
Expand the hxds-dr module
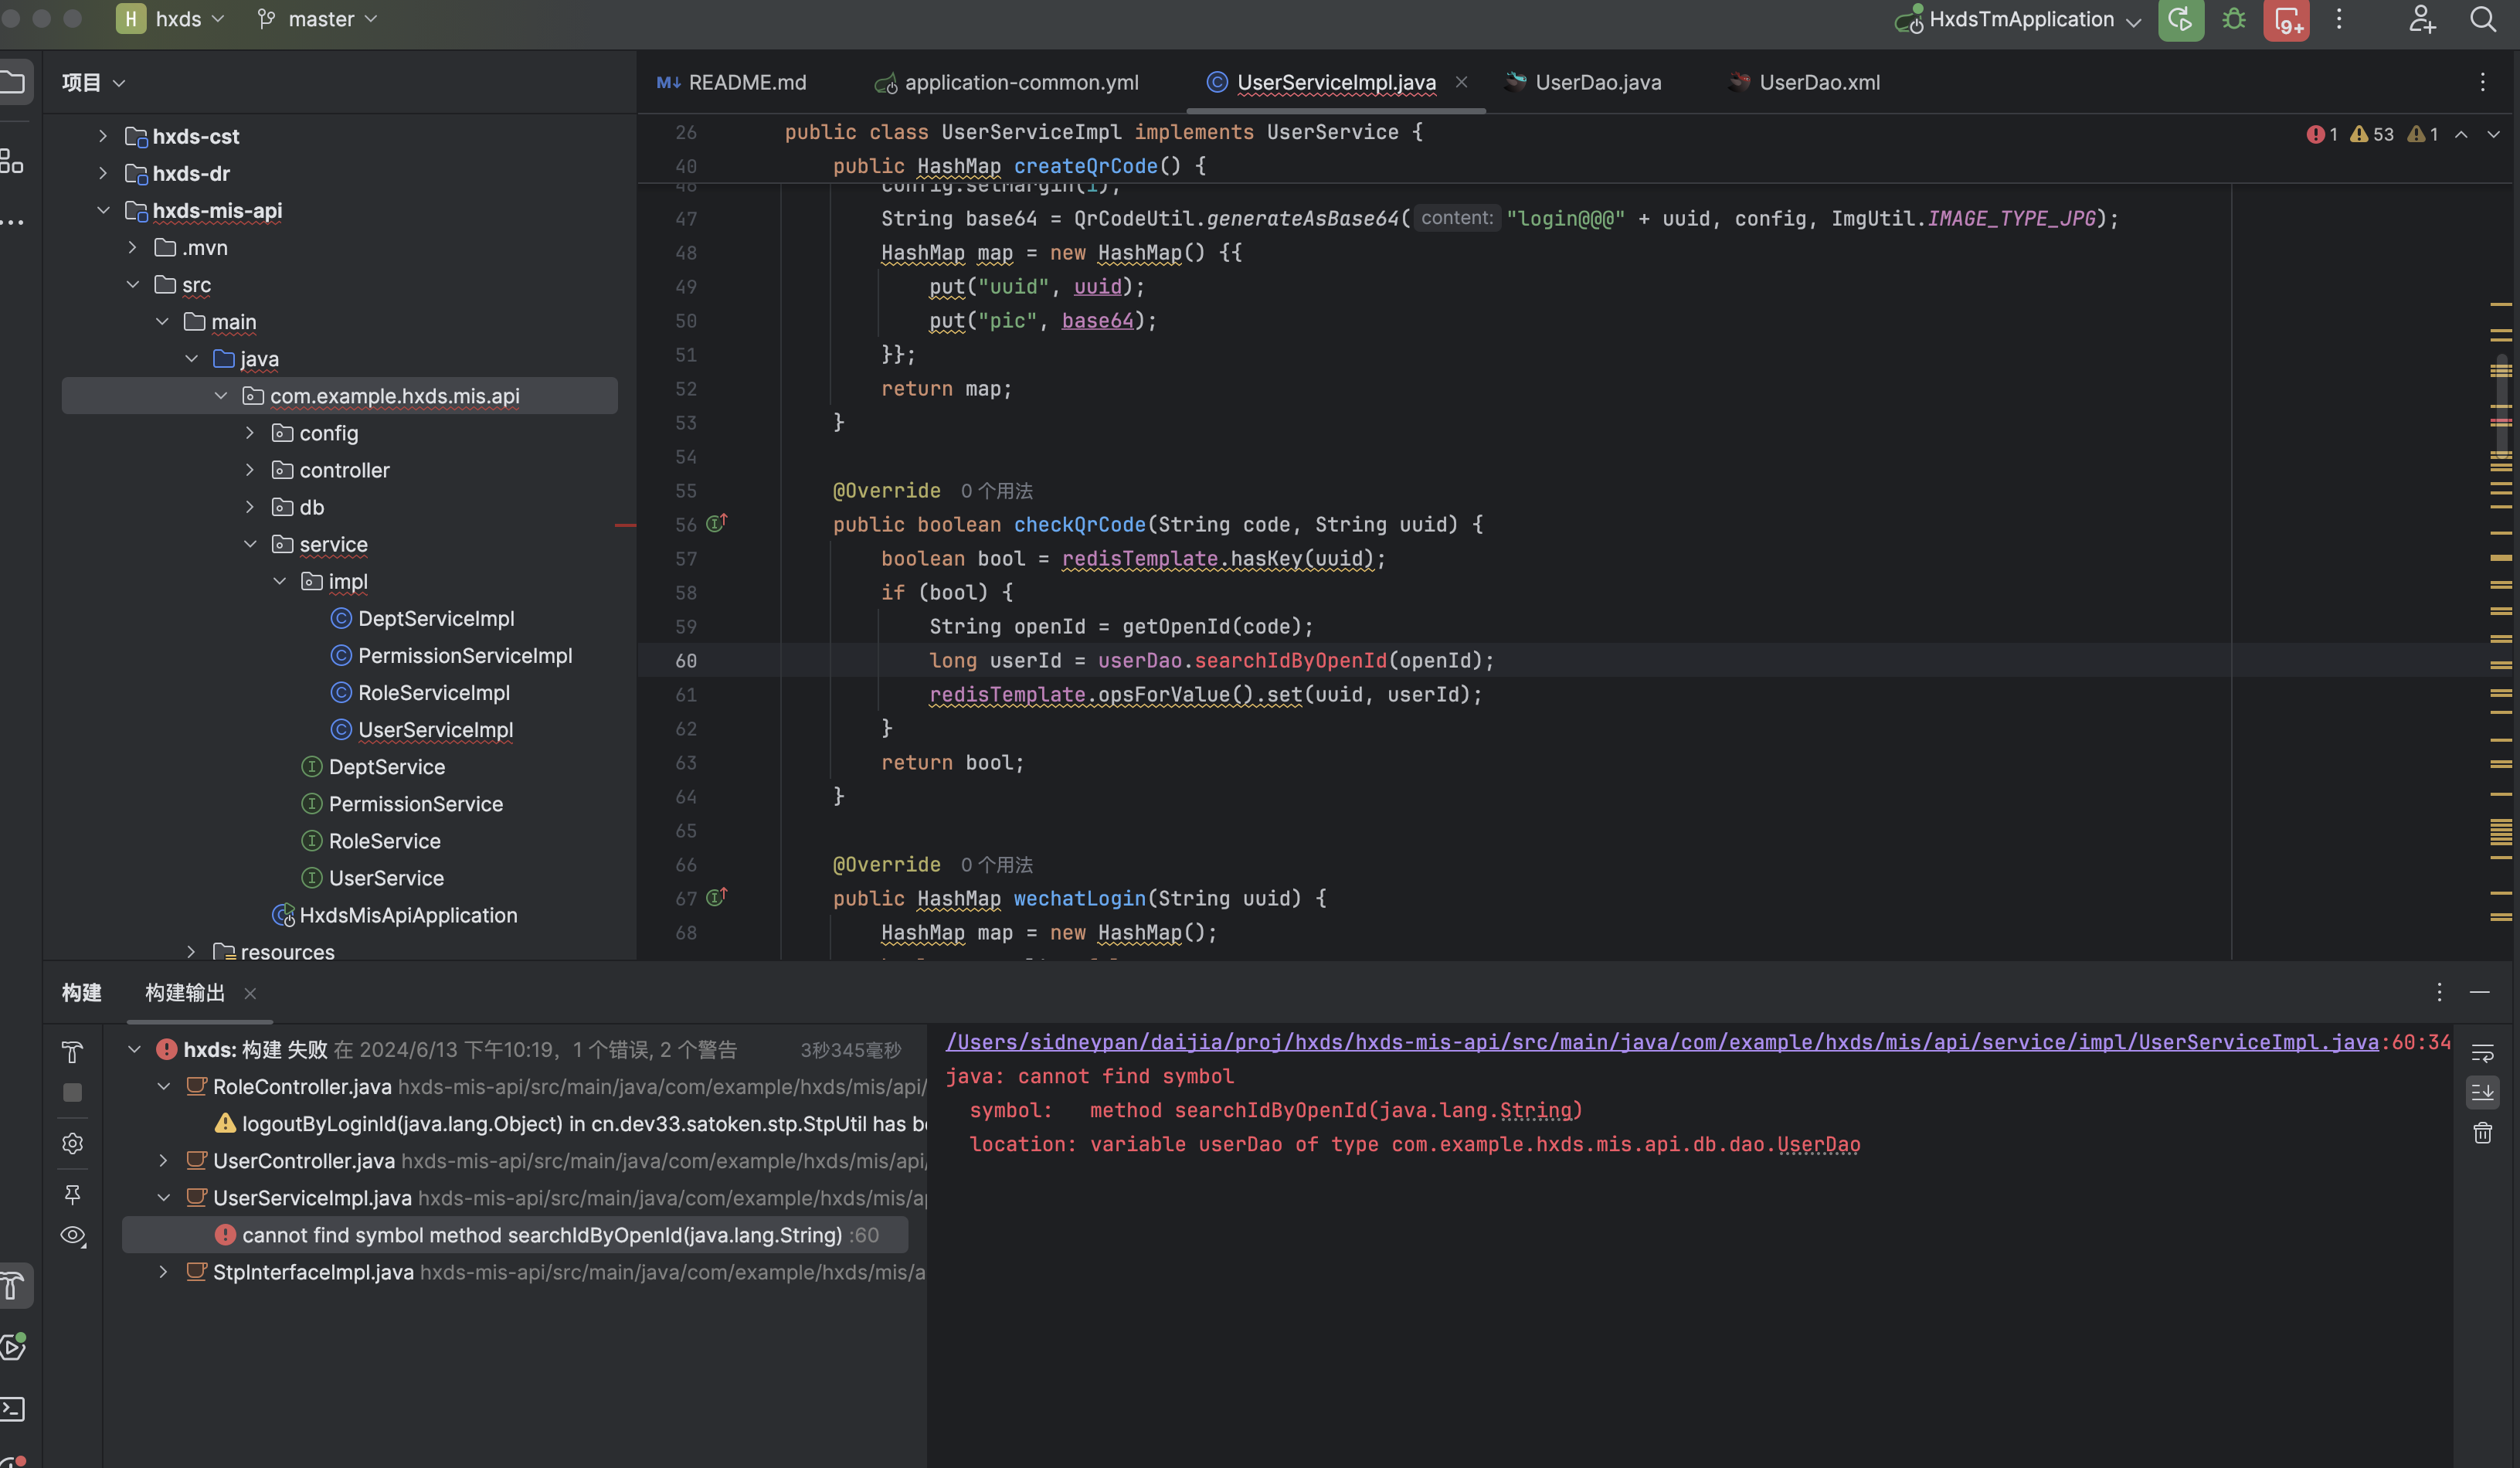(103, 173)
